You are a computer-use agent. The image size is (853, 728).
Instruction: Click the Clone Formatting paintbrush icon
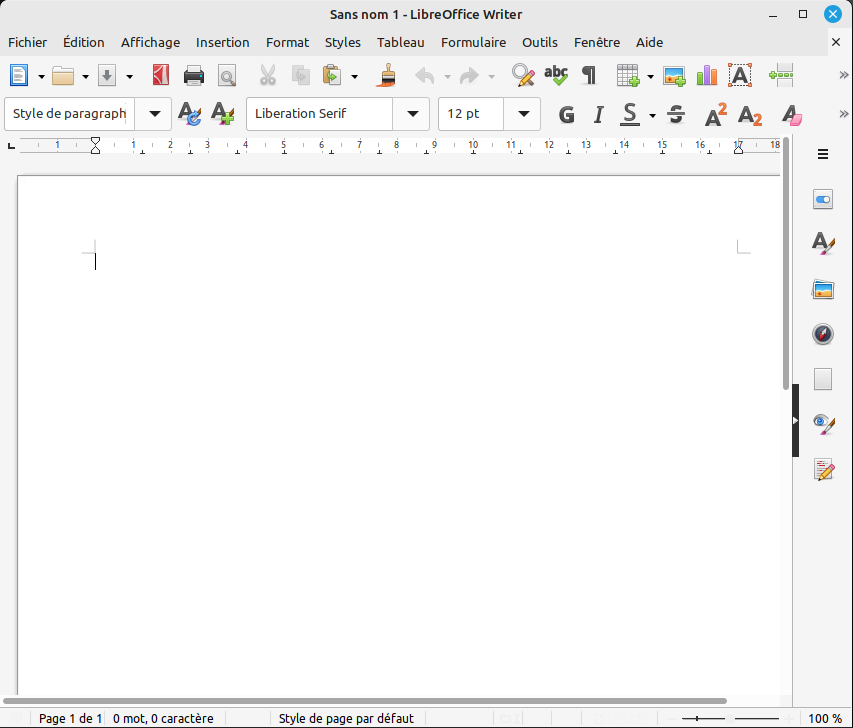(388, 75)
